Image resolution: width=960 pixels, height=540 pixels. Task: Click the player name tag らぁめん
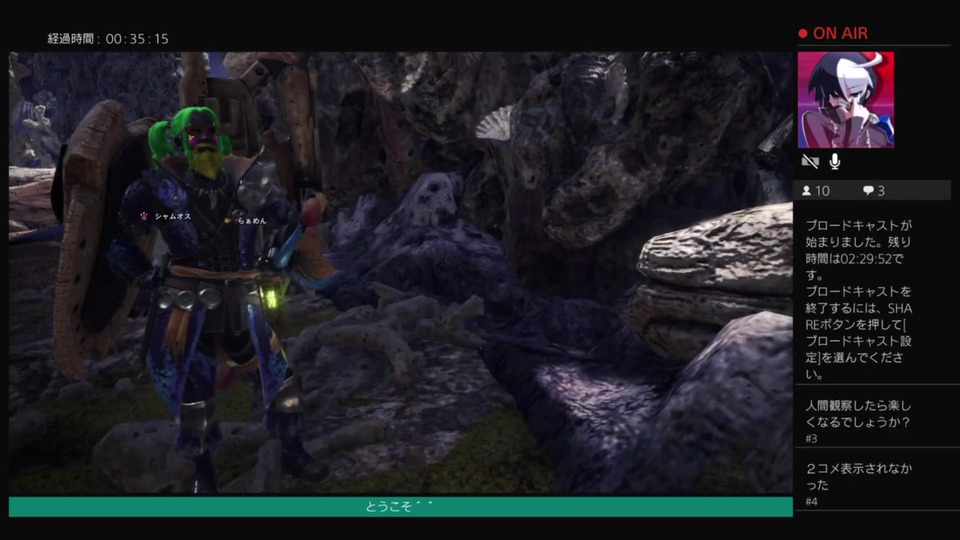pyautogui.click(x=252, y=220)
